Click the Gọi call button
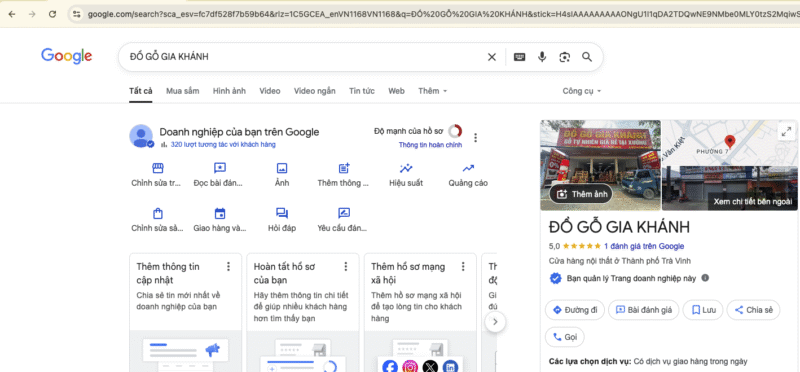800x372 pixels. 565,337
